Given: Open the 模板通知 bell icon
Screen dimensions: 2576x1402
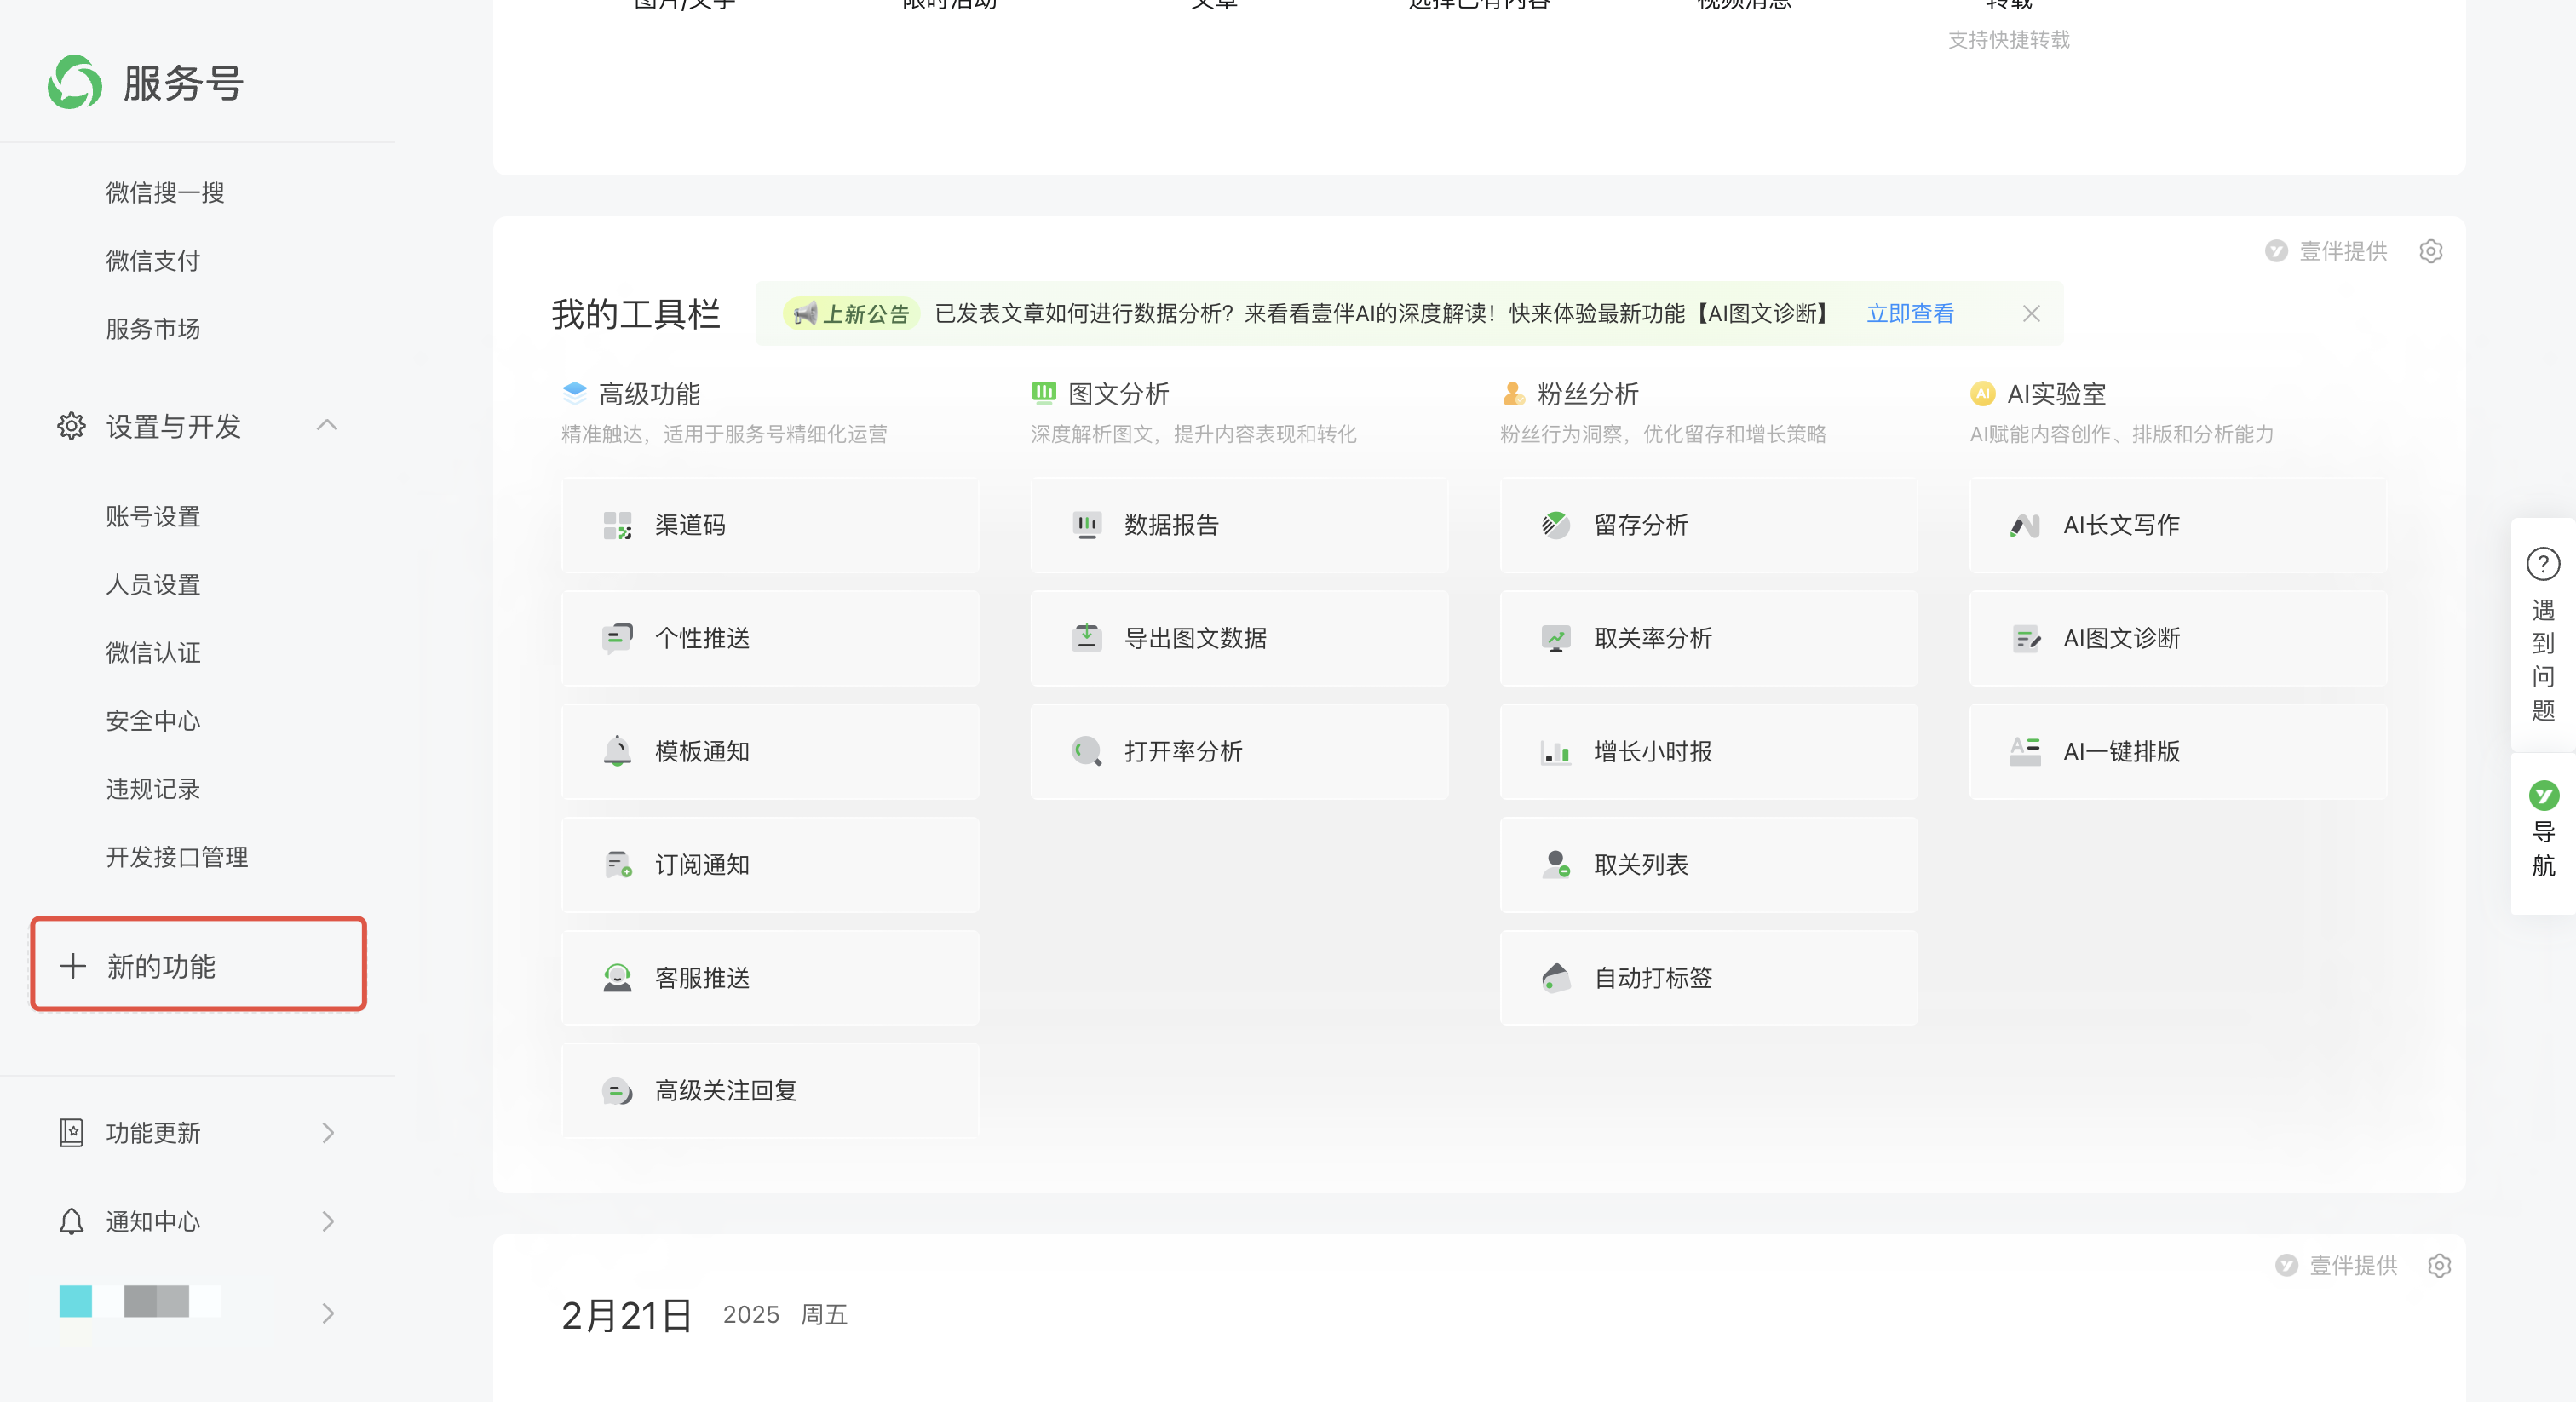Looking at the screenshot, I should tap(617, 751).
